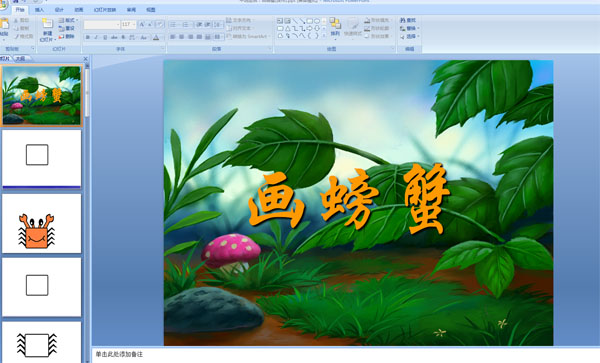This screenshot has height=363, width=600.
Task: Select the orange crab slide thumbnail
Action: coord(42,223)
